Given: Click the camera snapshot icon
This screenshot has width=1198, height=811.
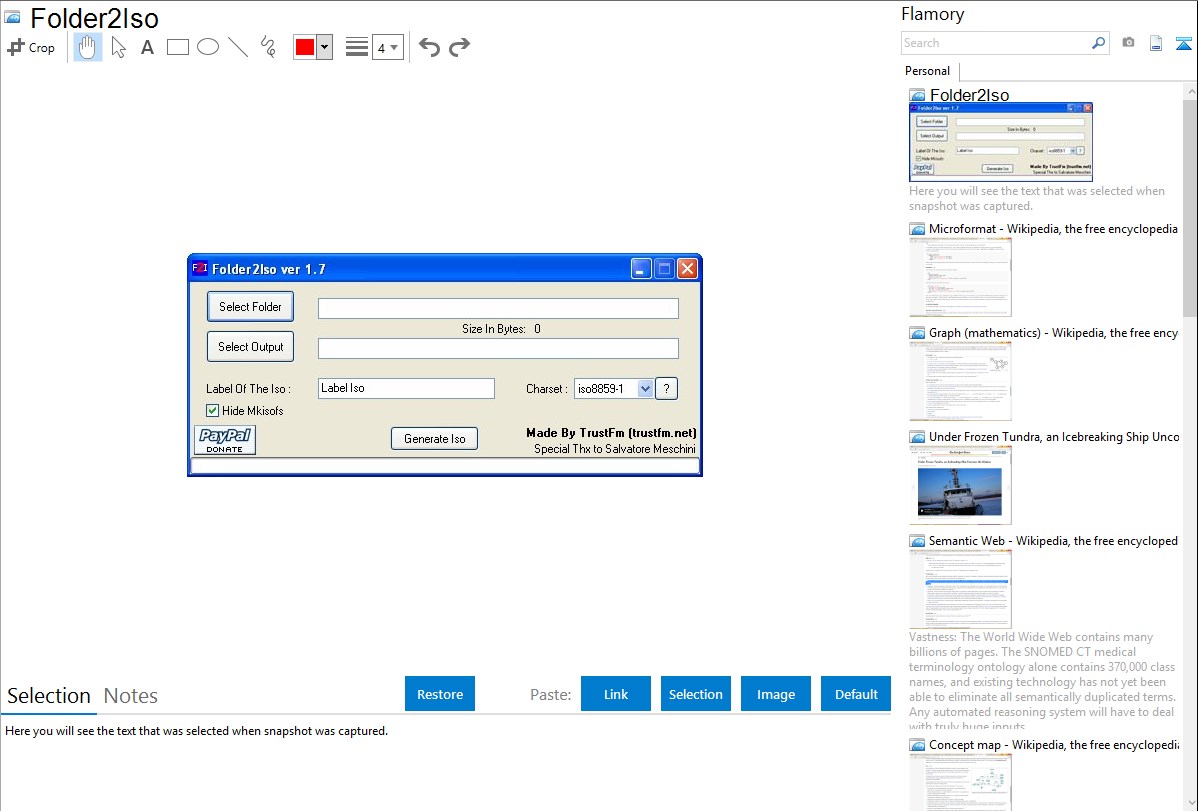Looking at the screenshot, I should [x=1128, y=43].
